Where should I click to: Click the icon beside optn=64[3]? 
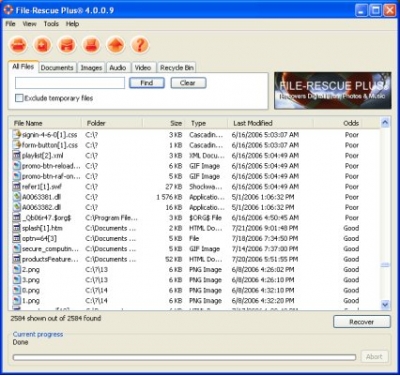pyautogui.click(x=17, y=238)
